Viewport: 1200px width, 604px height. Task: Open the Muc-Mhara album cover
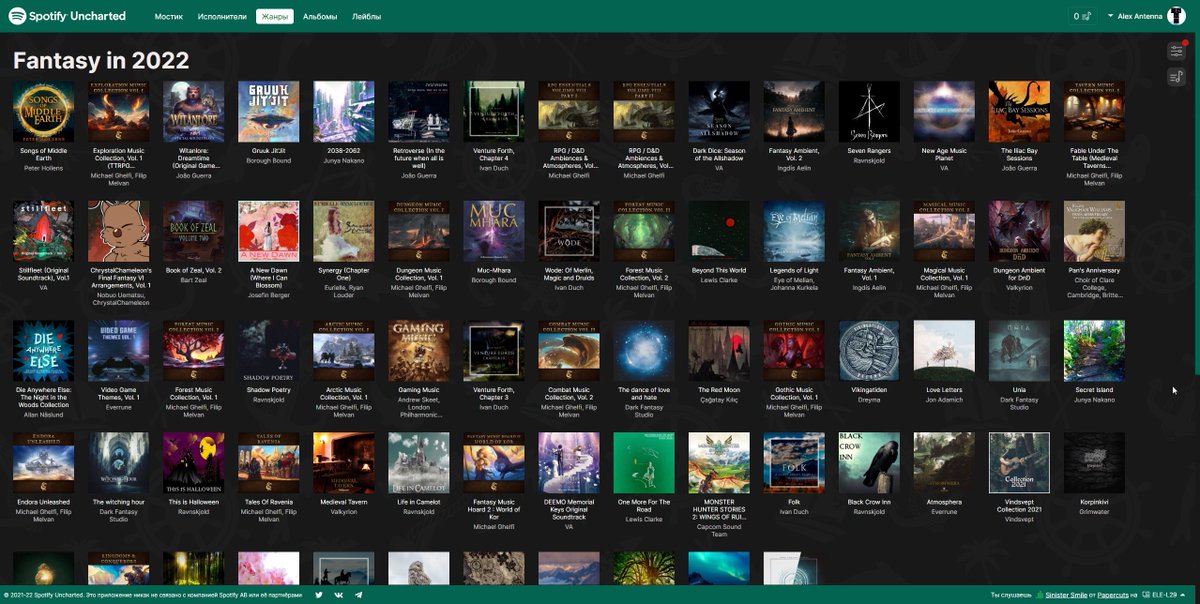(494, 231)
